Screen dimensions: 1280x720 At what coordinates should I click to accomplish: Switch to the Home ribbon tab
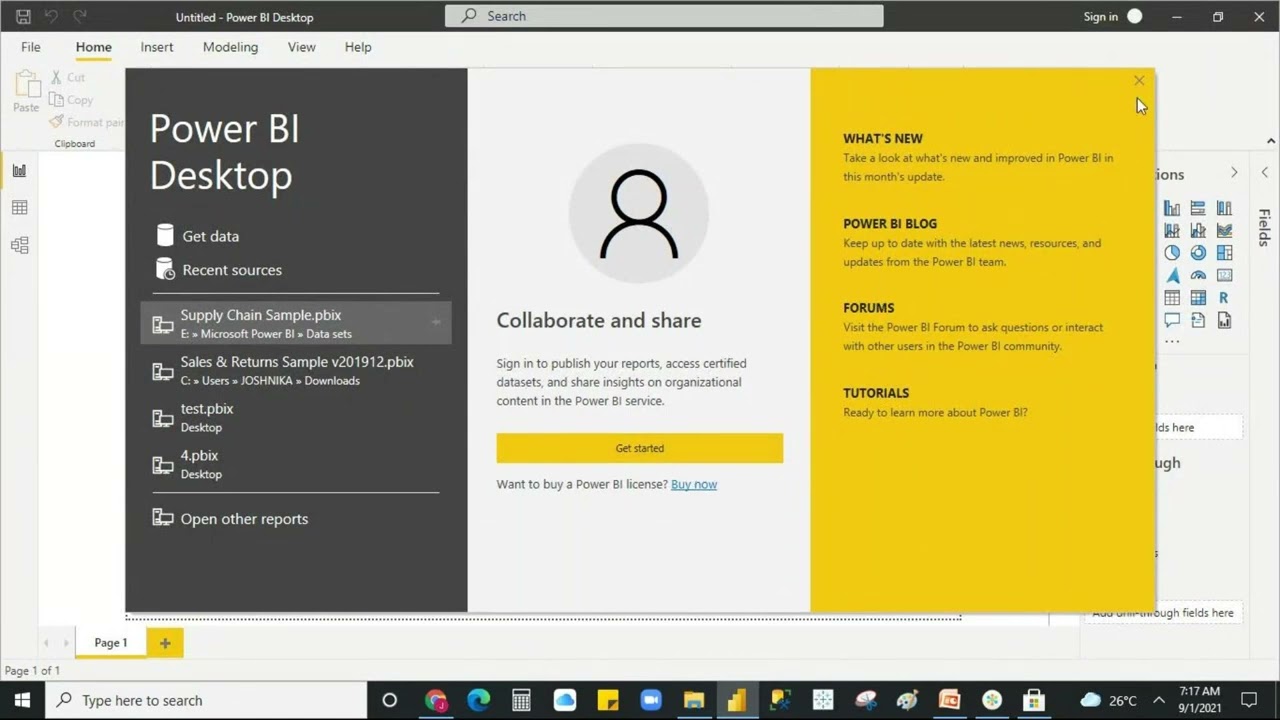pos(94,47)
